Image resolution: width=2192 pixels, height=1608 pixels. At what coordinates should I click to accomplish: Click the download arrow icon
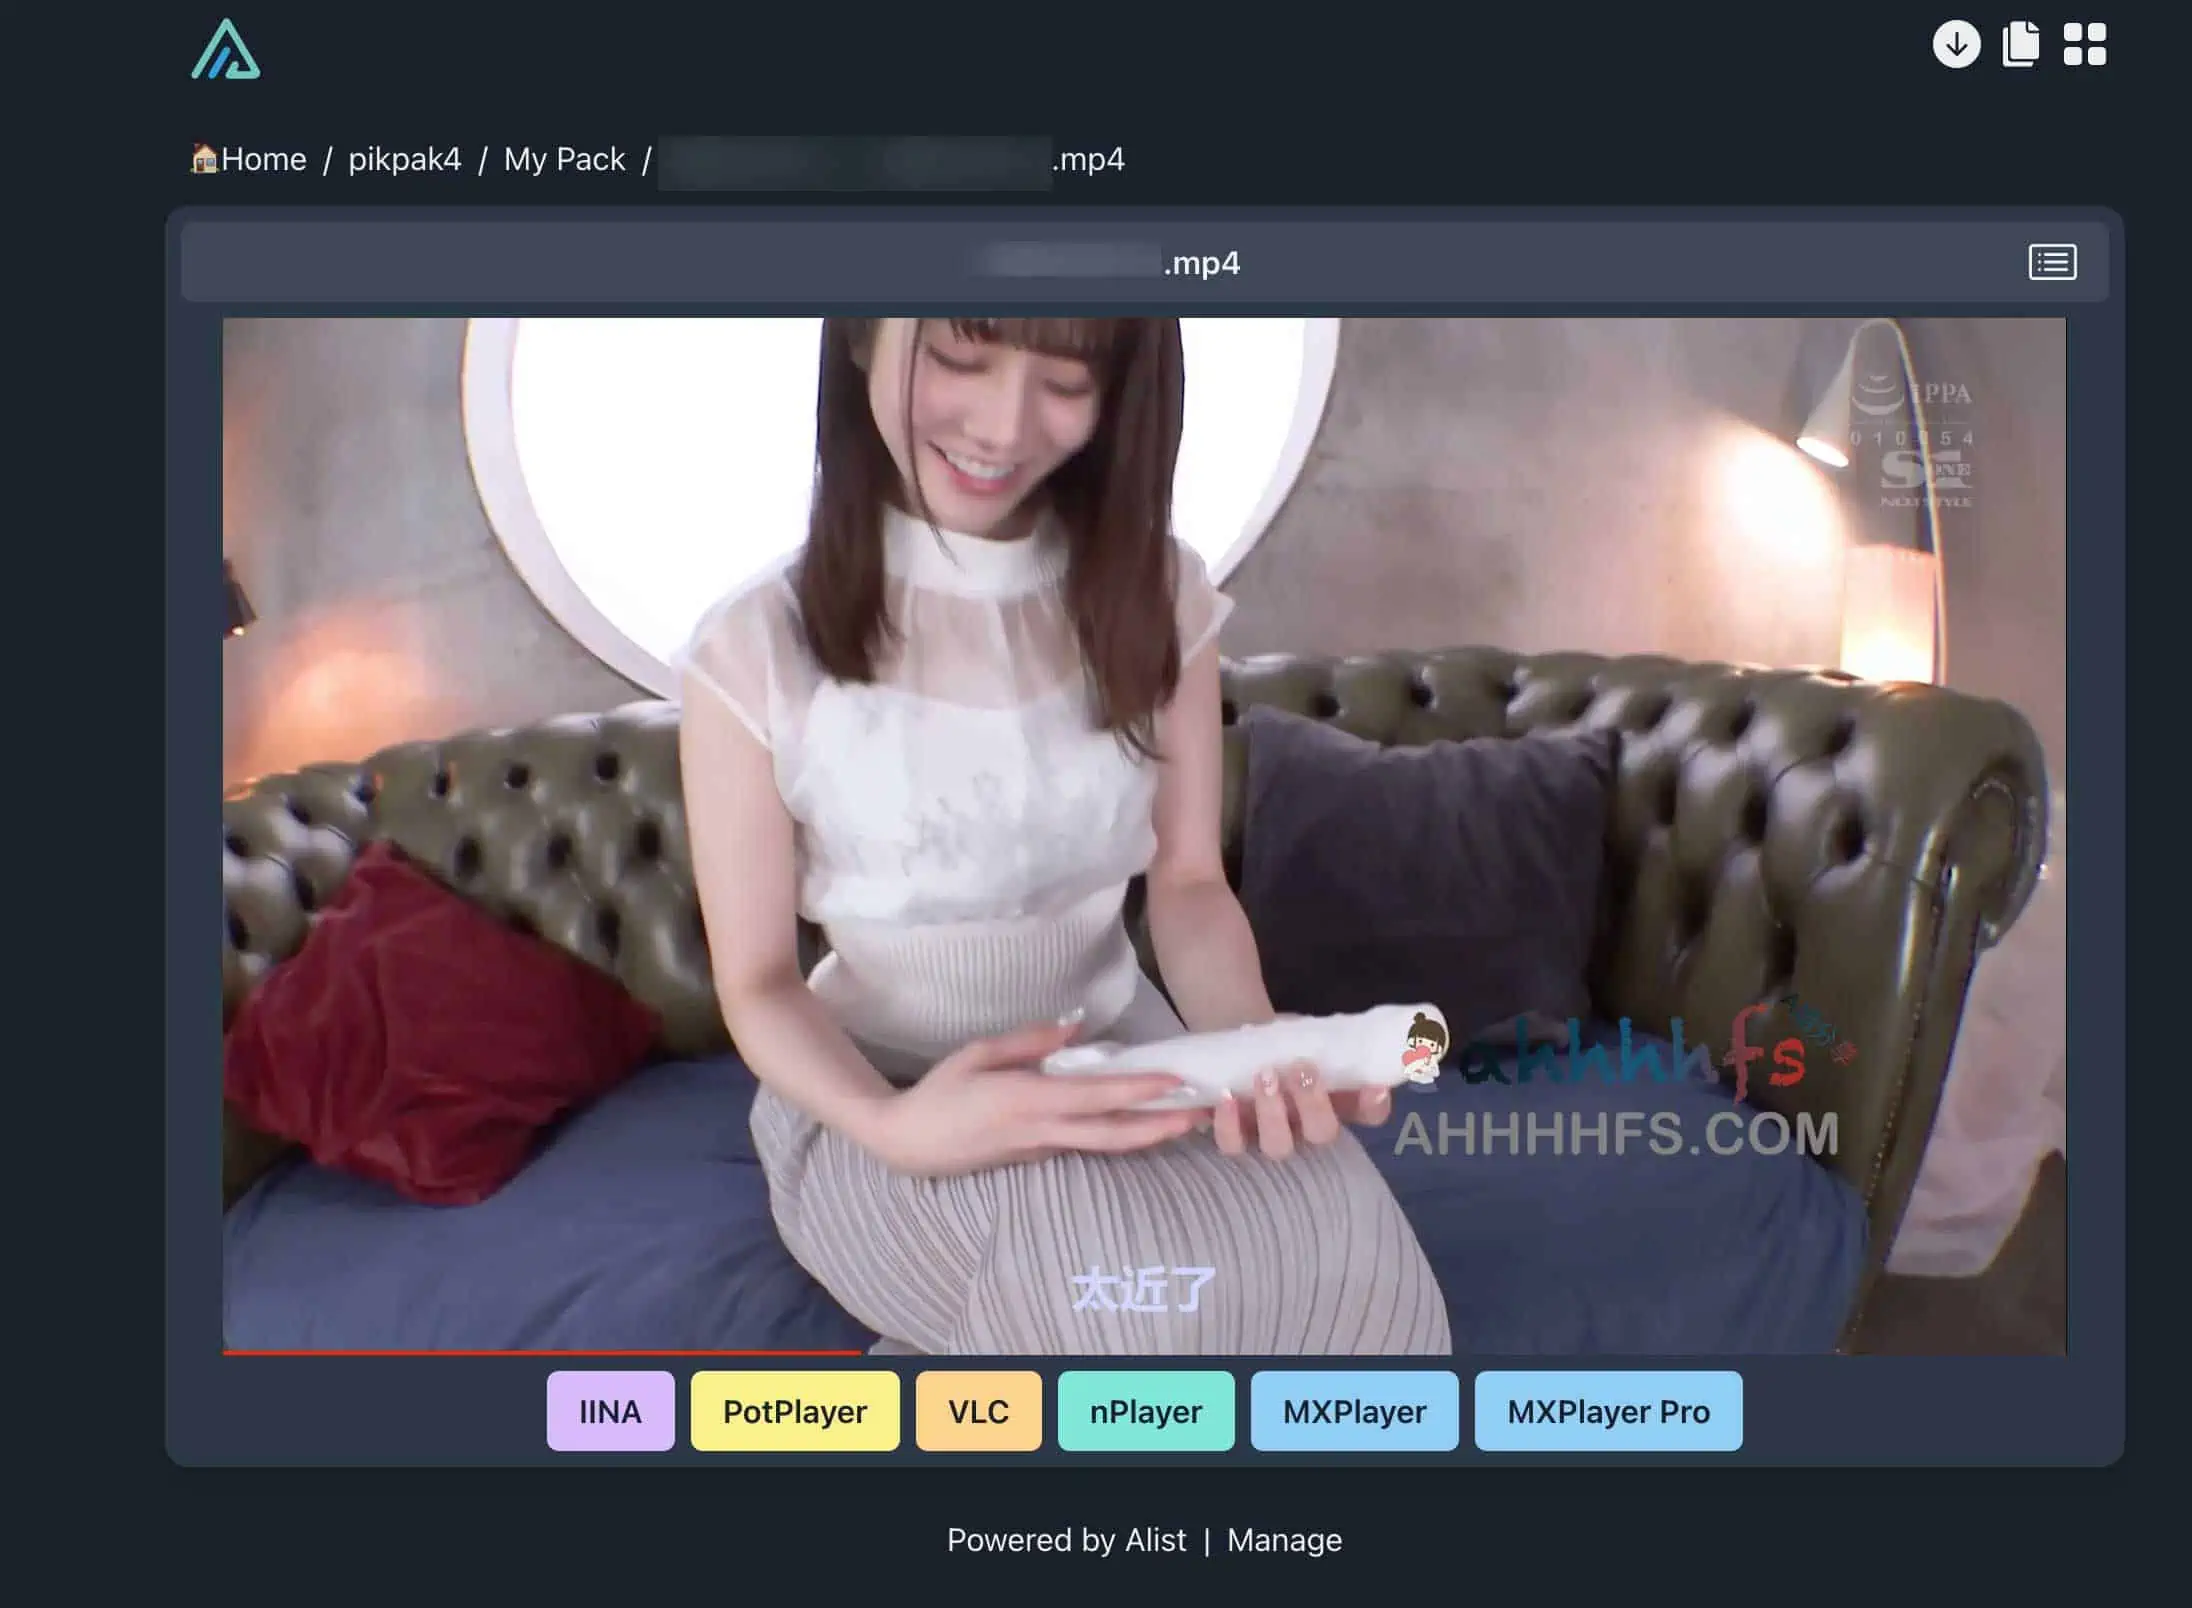[x=1956, y=45]
